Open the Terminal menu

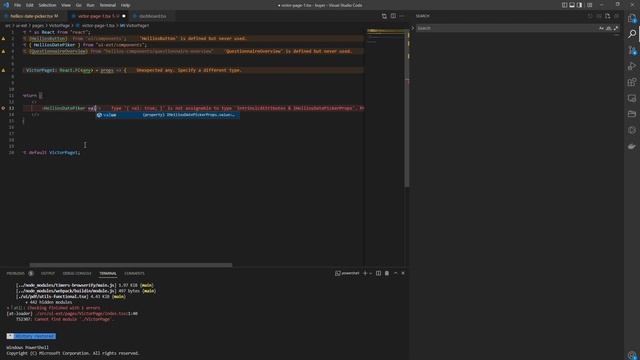[108, 5]
